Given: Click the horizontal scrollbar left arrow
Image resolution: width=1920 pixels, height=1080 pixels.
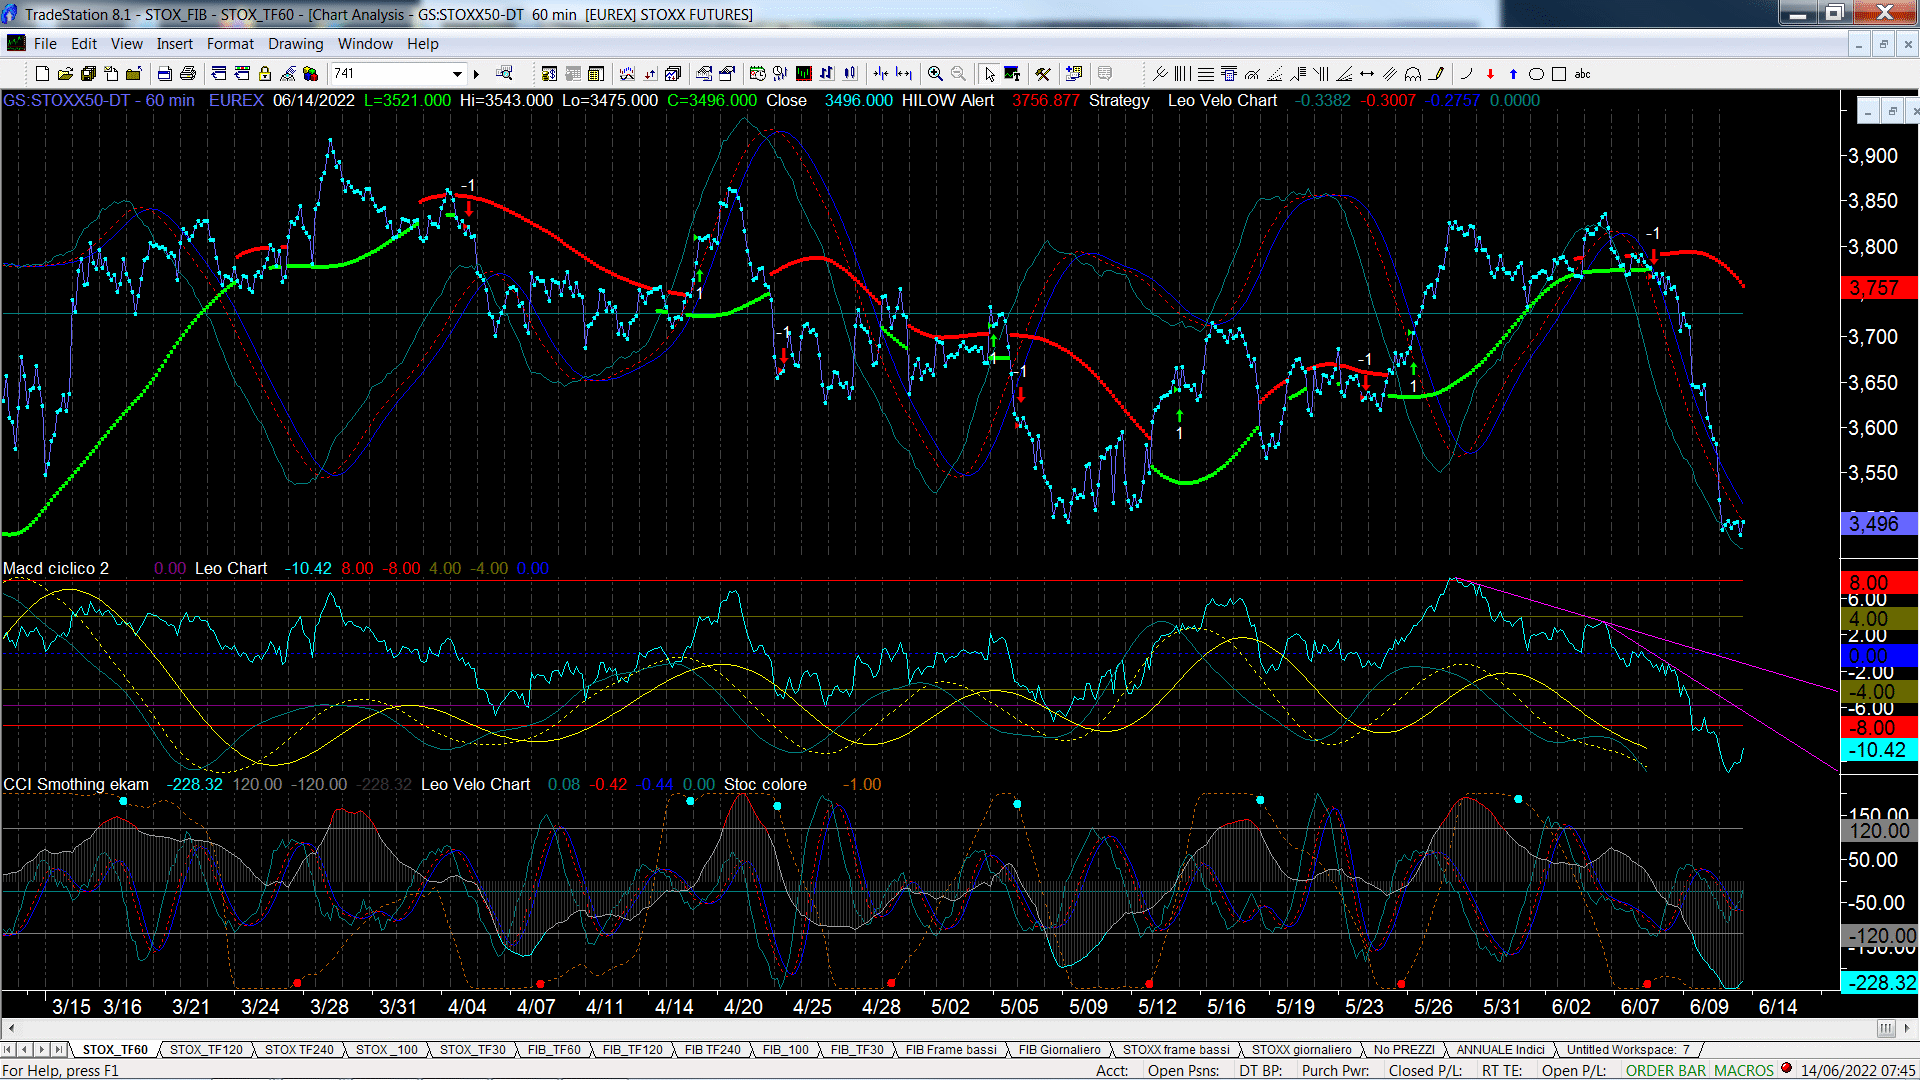Looking at the screenshot, I should [11, 1028].
